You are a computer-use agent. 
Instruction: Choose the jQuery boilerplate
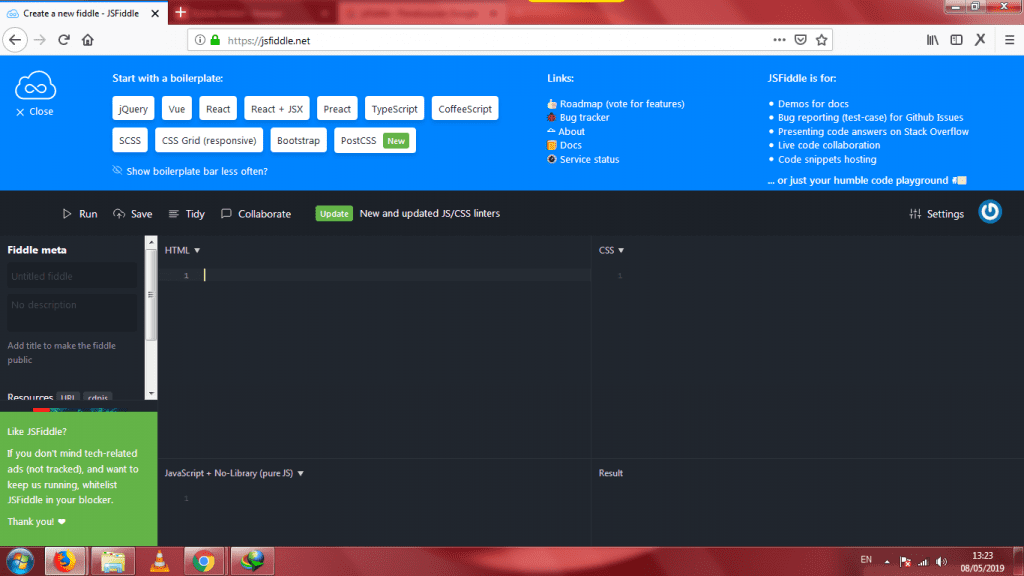pos(133,109)
